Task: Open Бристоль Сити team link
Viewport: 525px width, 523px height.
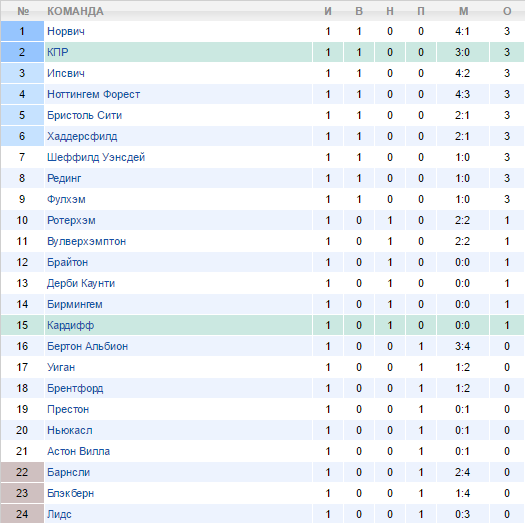Action: 84,115
